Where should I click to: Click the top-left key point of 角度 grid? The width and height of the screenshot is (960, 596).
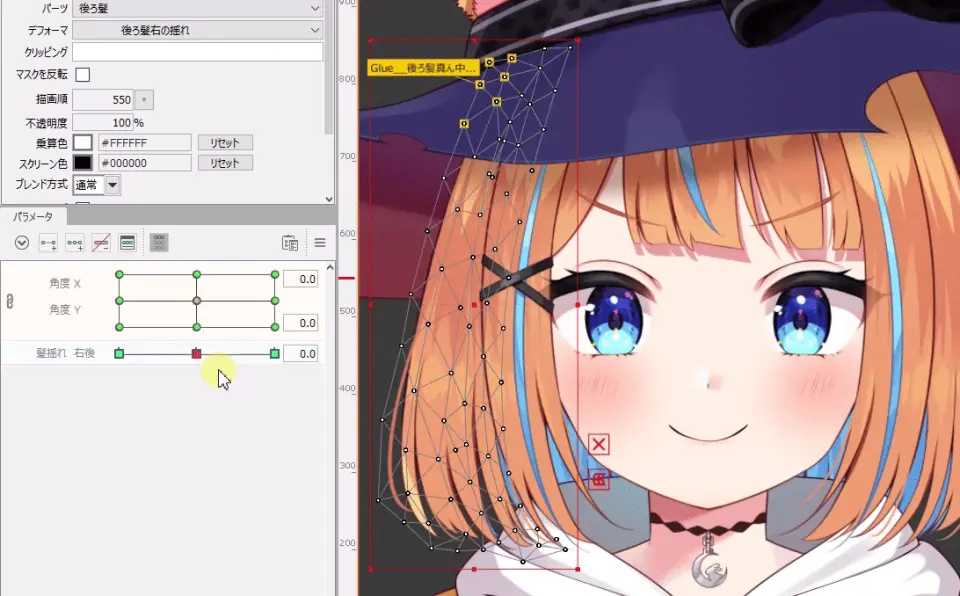coord(119,274)
